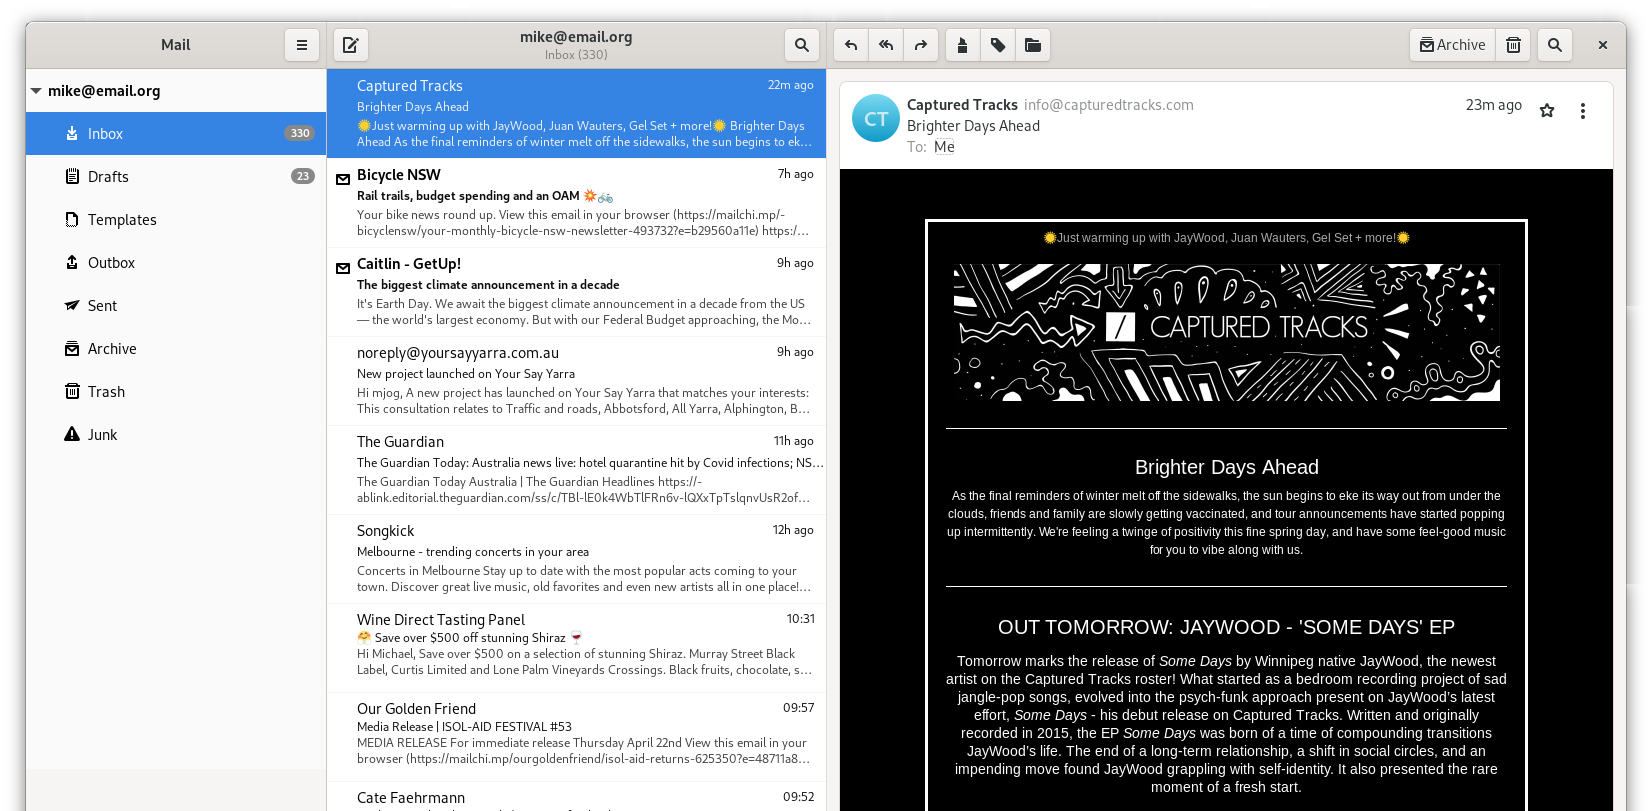Open the message three-dot options menu
Screen dimensions: 1652x811
point(1582,111)
